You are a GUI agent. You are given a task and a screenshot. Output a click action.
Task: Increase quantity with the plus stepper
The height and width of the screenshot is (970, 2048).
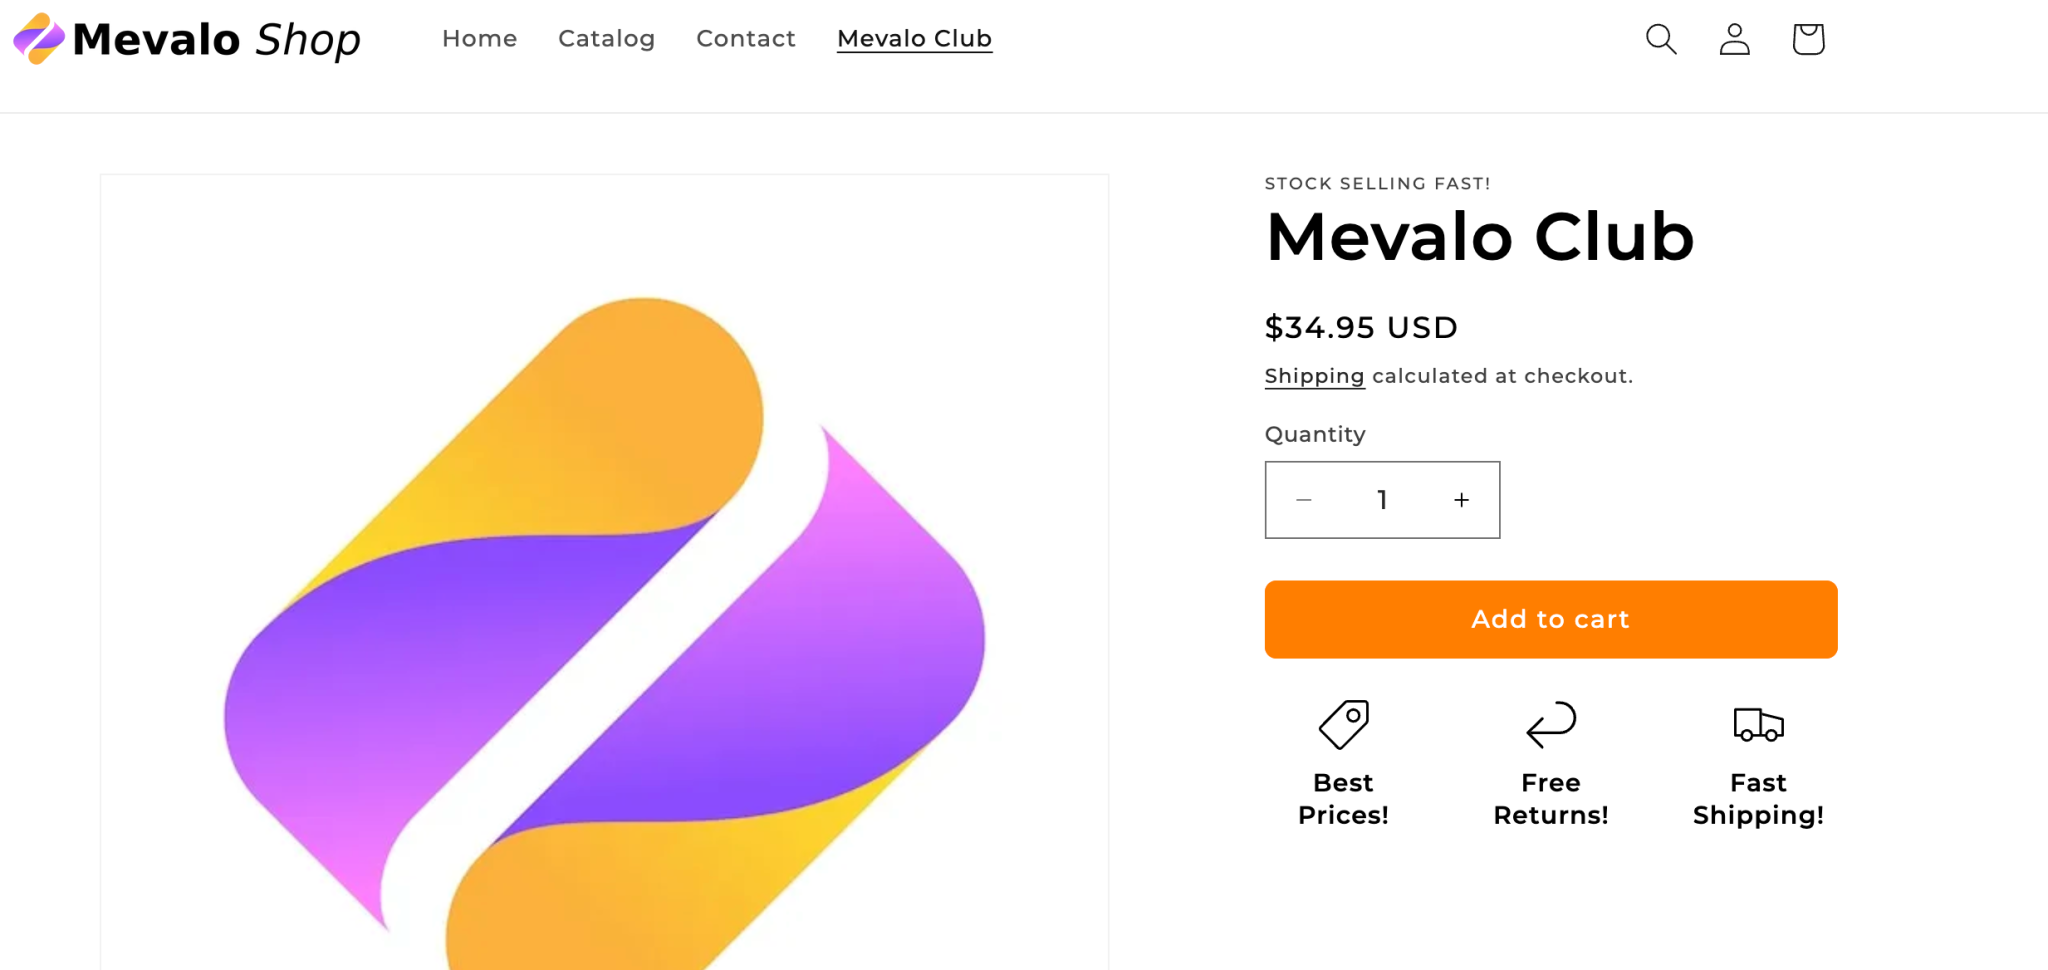coord(1461,500)
